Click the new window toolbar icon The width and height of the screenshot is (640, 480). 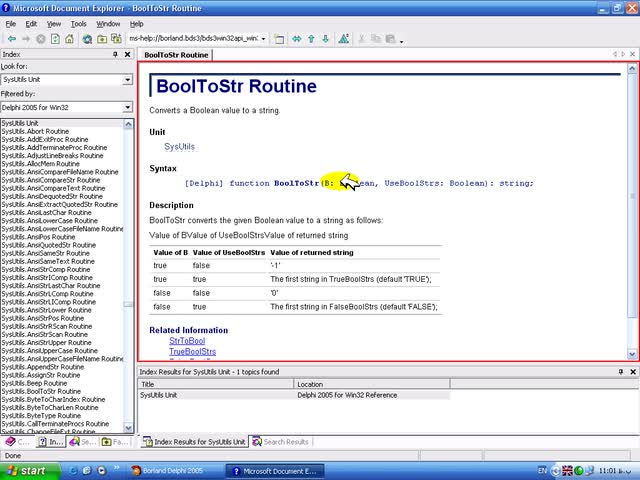[279, 39]
